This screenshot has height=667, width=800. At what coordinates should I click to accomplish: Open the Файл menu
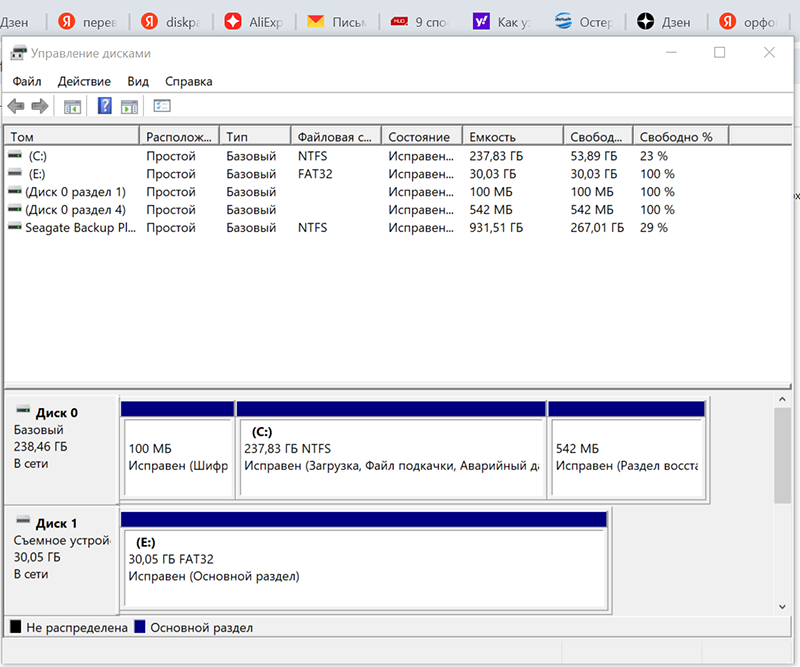27,82
